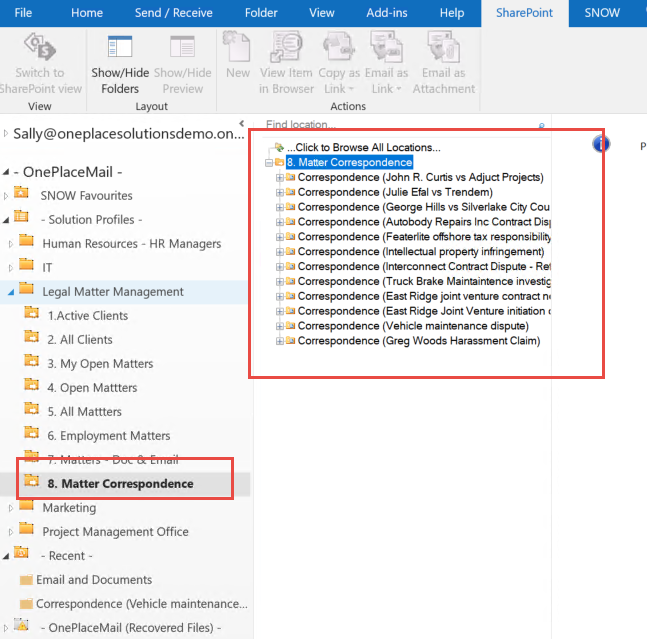Screen dimensions: 647x639
Task: Select Correspondence (Autobody Repairs Inc row
Action: click(424, 222)
